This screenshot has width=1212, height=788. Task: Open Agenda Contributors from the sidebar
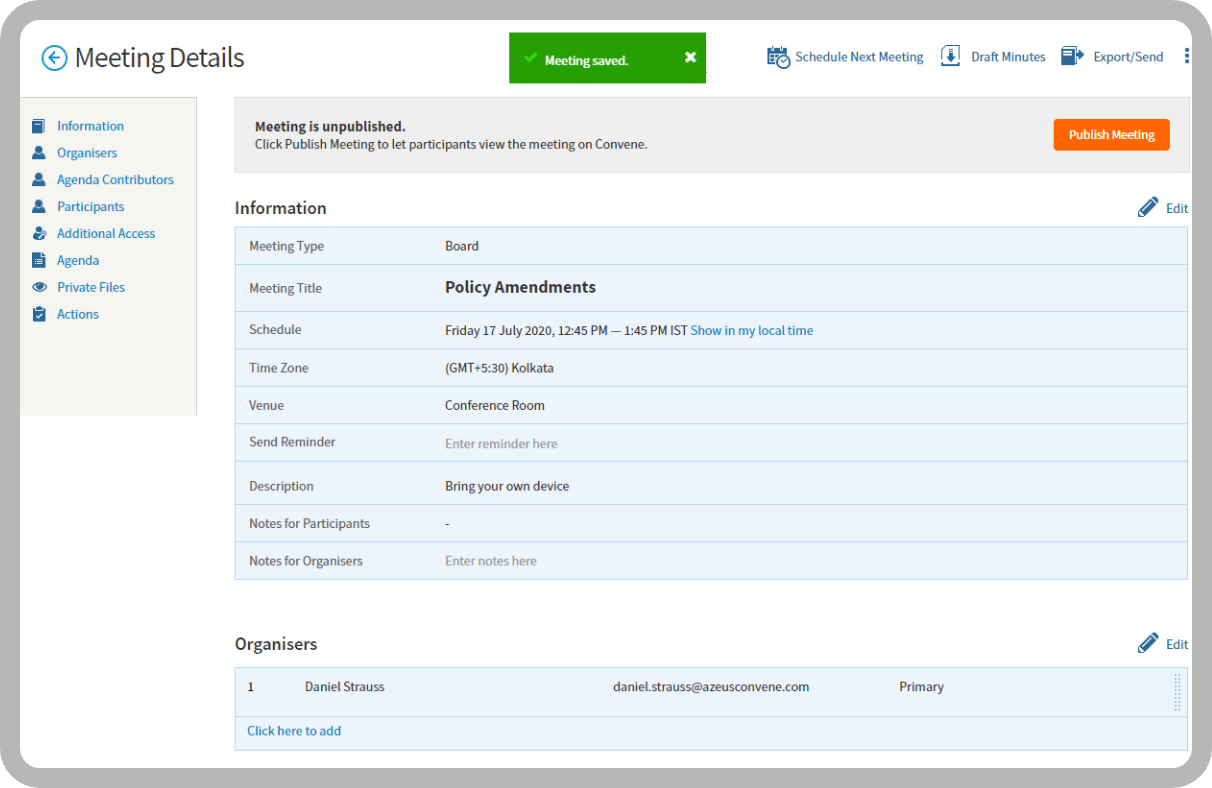click(x=115, y=180)
